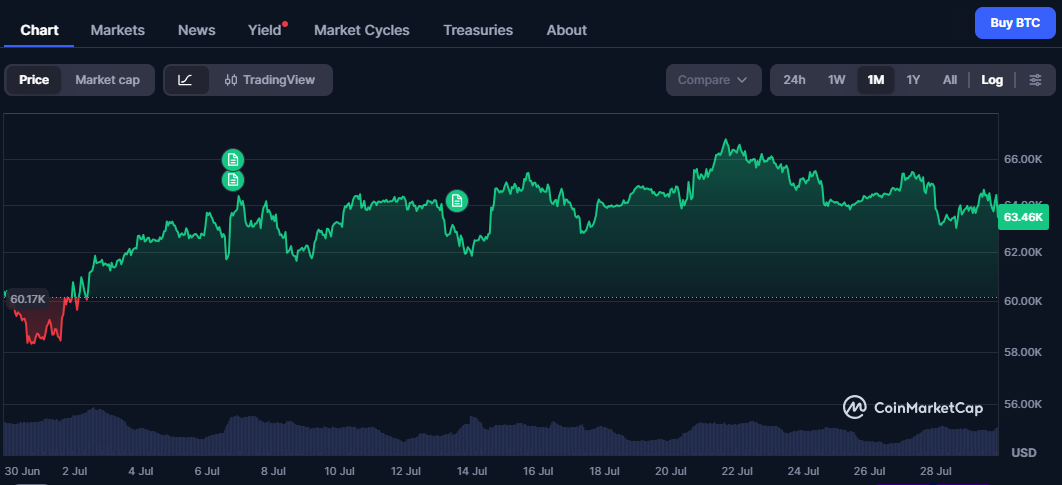Viewport: 1062px width, 485px height.
Task: Select the 24h time range
Action: click(x=794, y=80)
